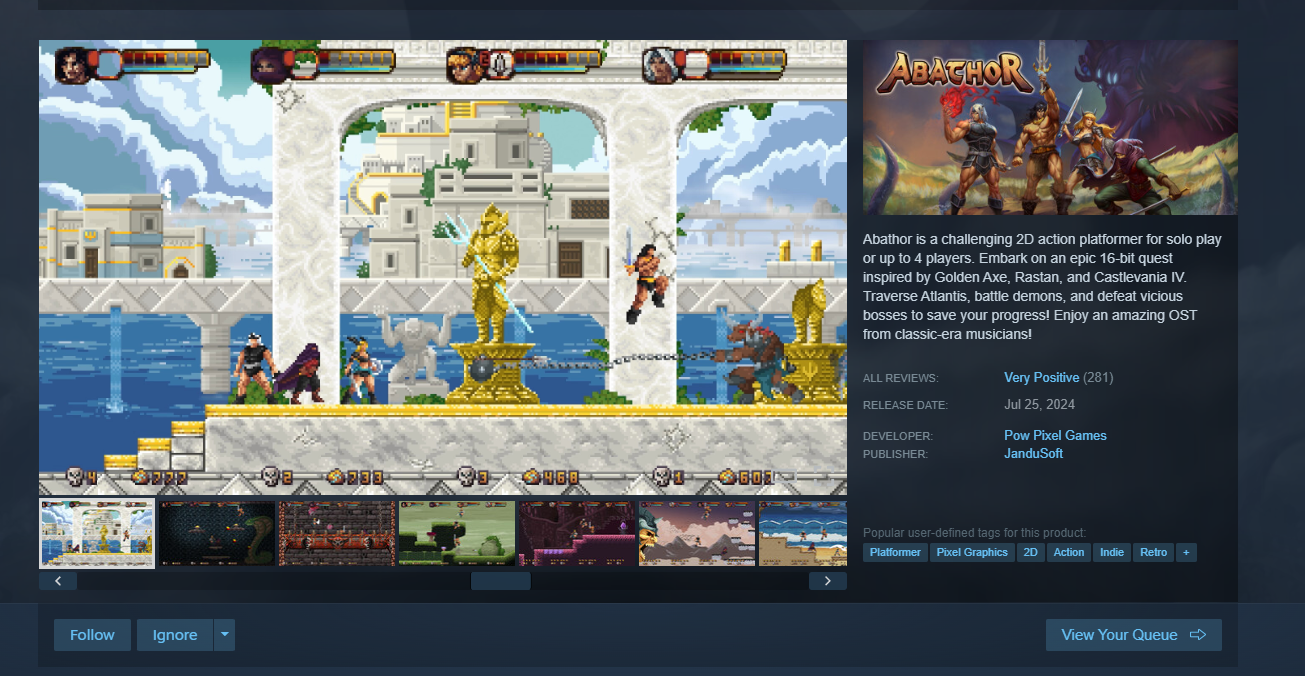Screen dimensions: 1305x676
Task: Open developer Pow Pixel Games page
Action: (1055, 436)
